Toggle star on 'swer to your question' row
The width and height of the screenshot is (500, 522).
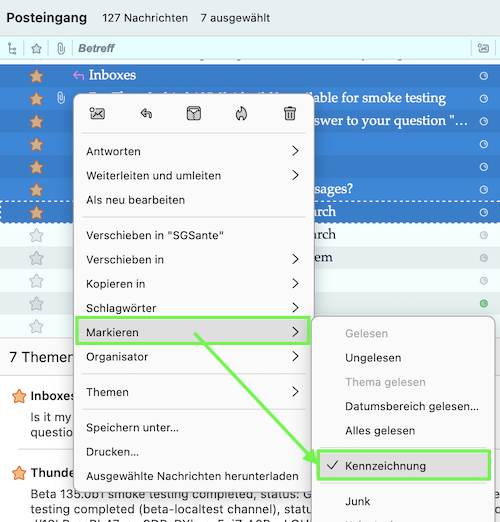click(36, 121)
